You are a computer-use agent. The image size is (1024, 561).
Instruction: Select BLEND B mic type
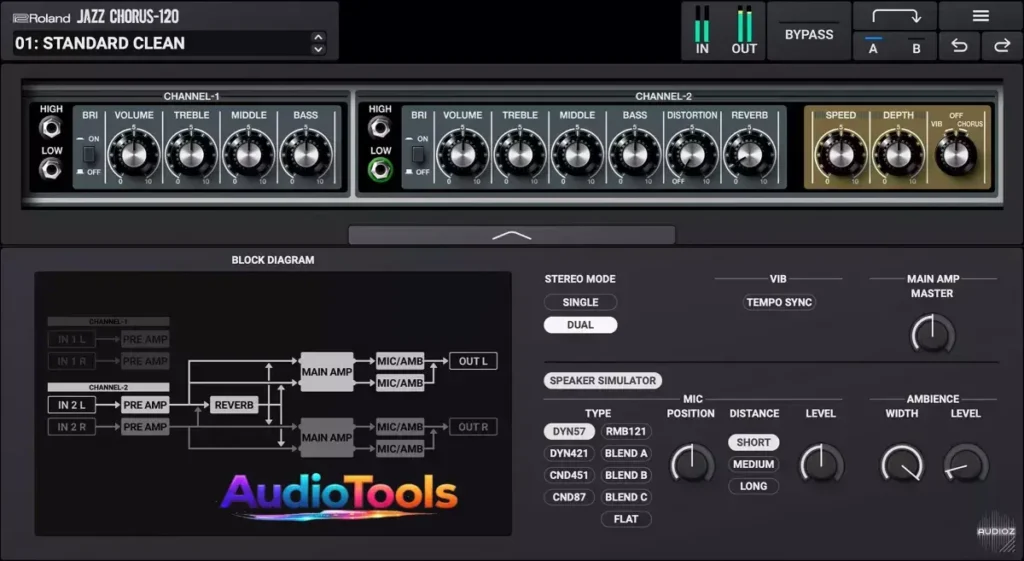(x=626, y=475)
